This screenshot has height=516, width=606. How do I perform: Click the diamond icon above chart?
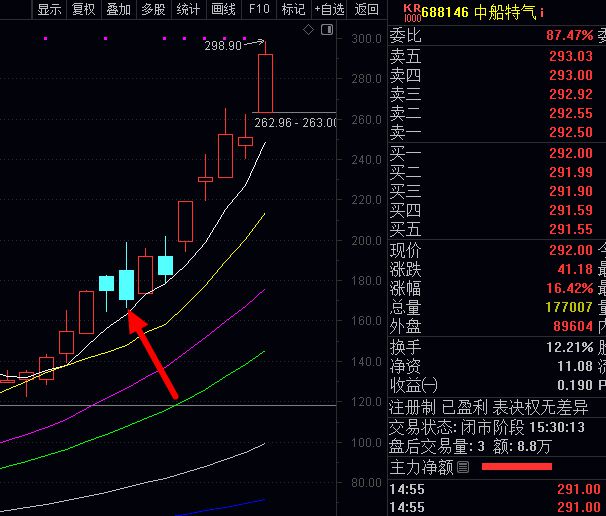(x=308, y=29)
